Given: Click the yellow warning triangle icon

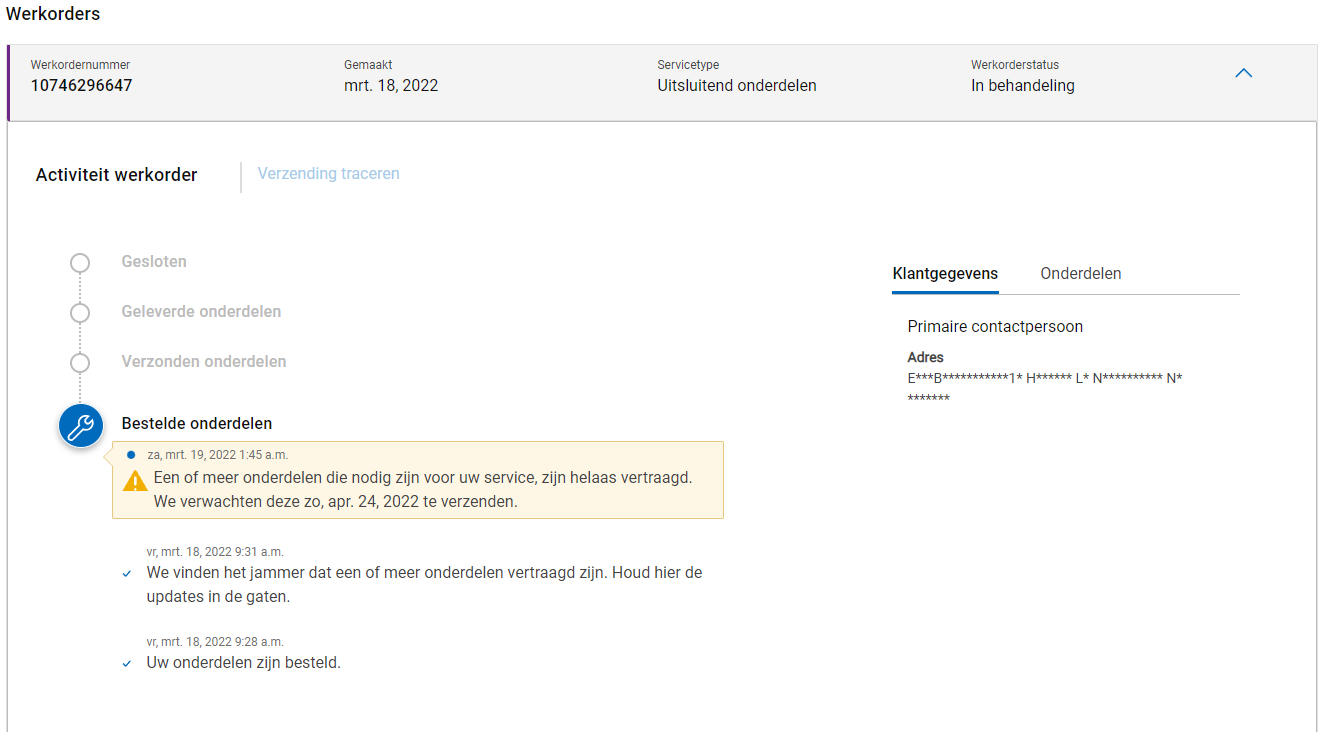Looking at the screenshot, I should (135, 480).
